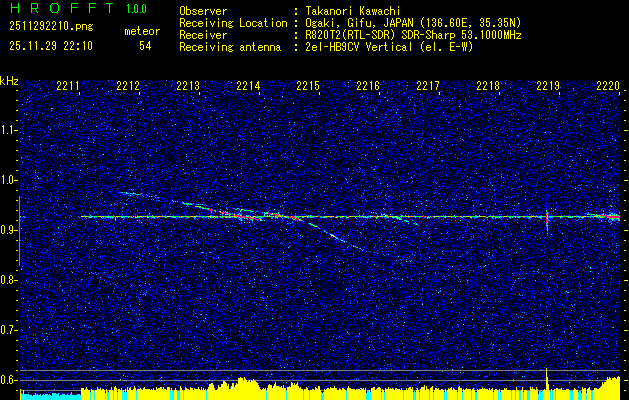Click the 1.0 frequency axis label
This screenshot has height=400, width=629.
click(x=7, y=180)
